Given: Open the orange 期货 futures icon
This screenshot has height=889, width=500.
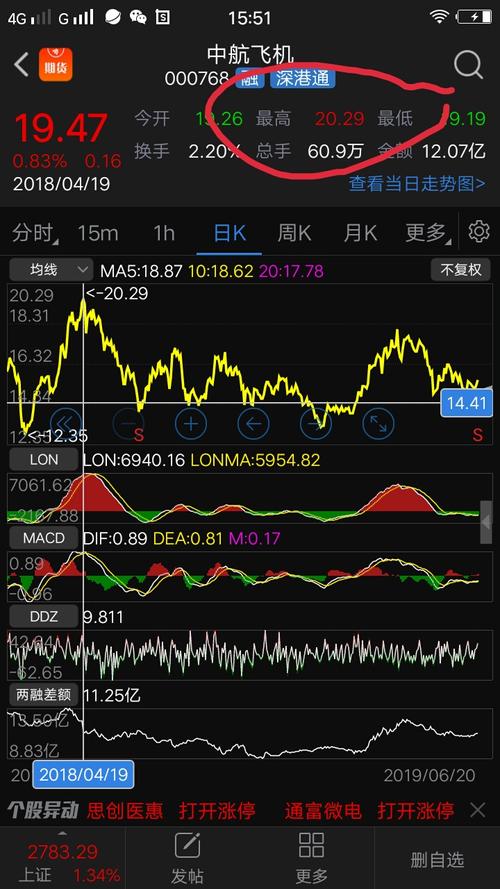Looking at the screenshot, I should click(56, 65).
